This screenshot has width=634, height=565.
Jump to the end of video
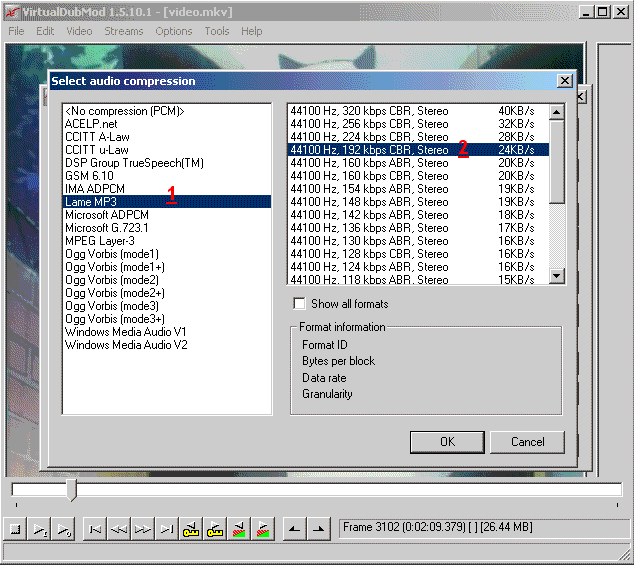167,529
